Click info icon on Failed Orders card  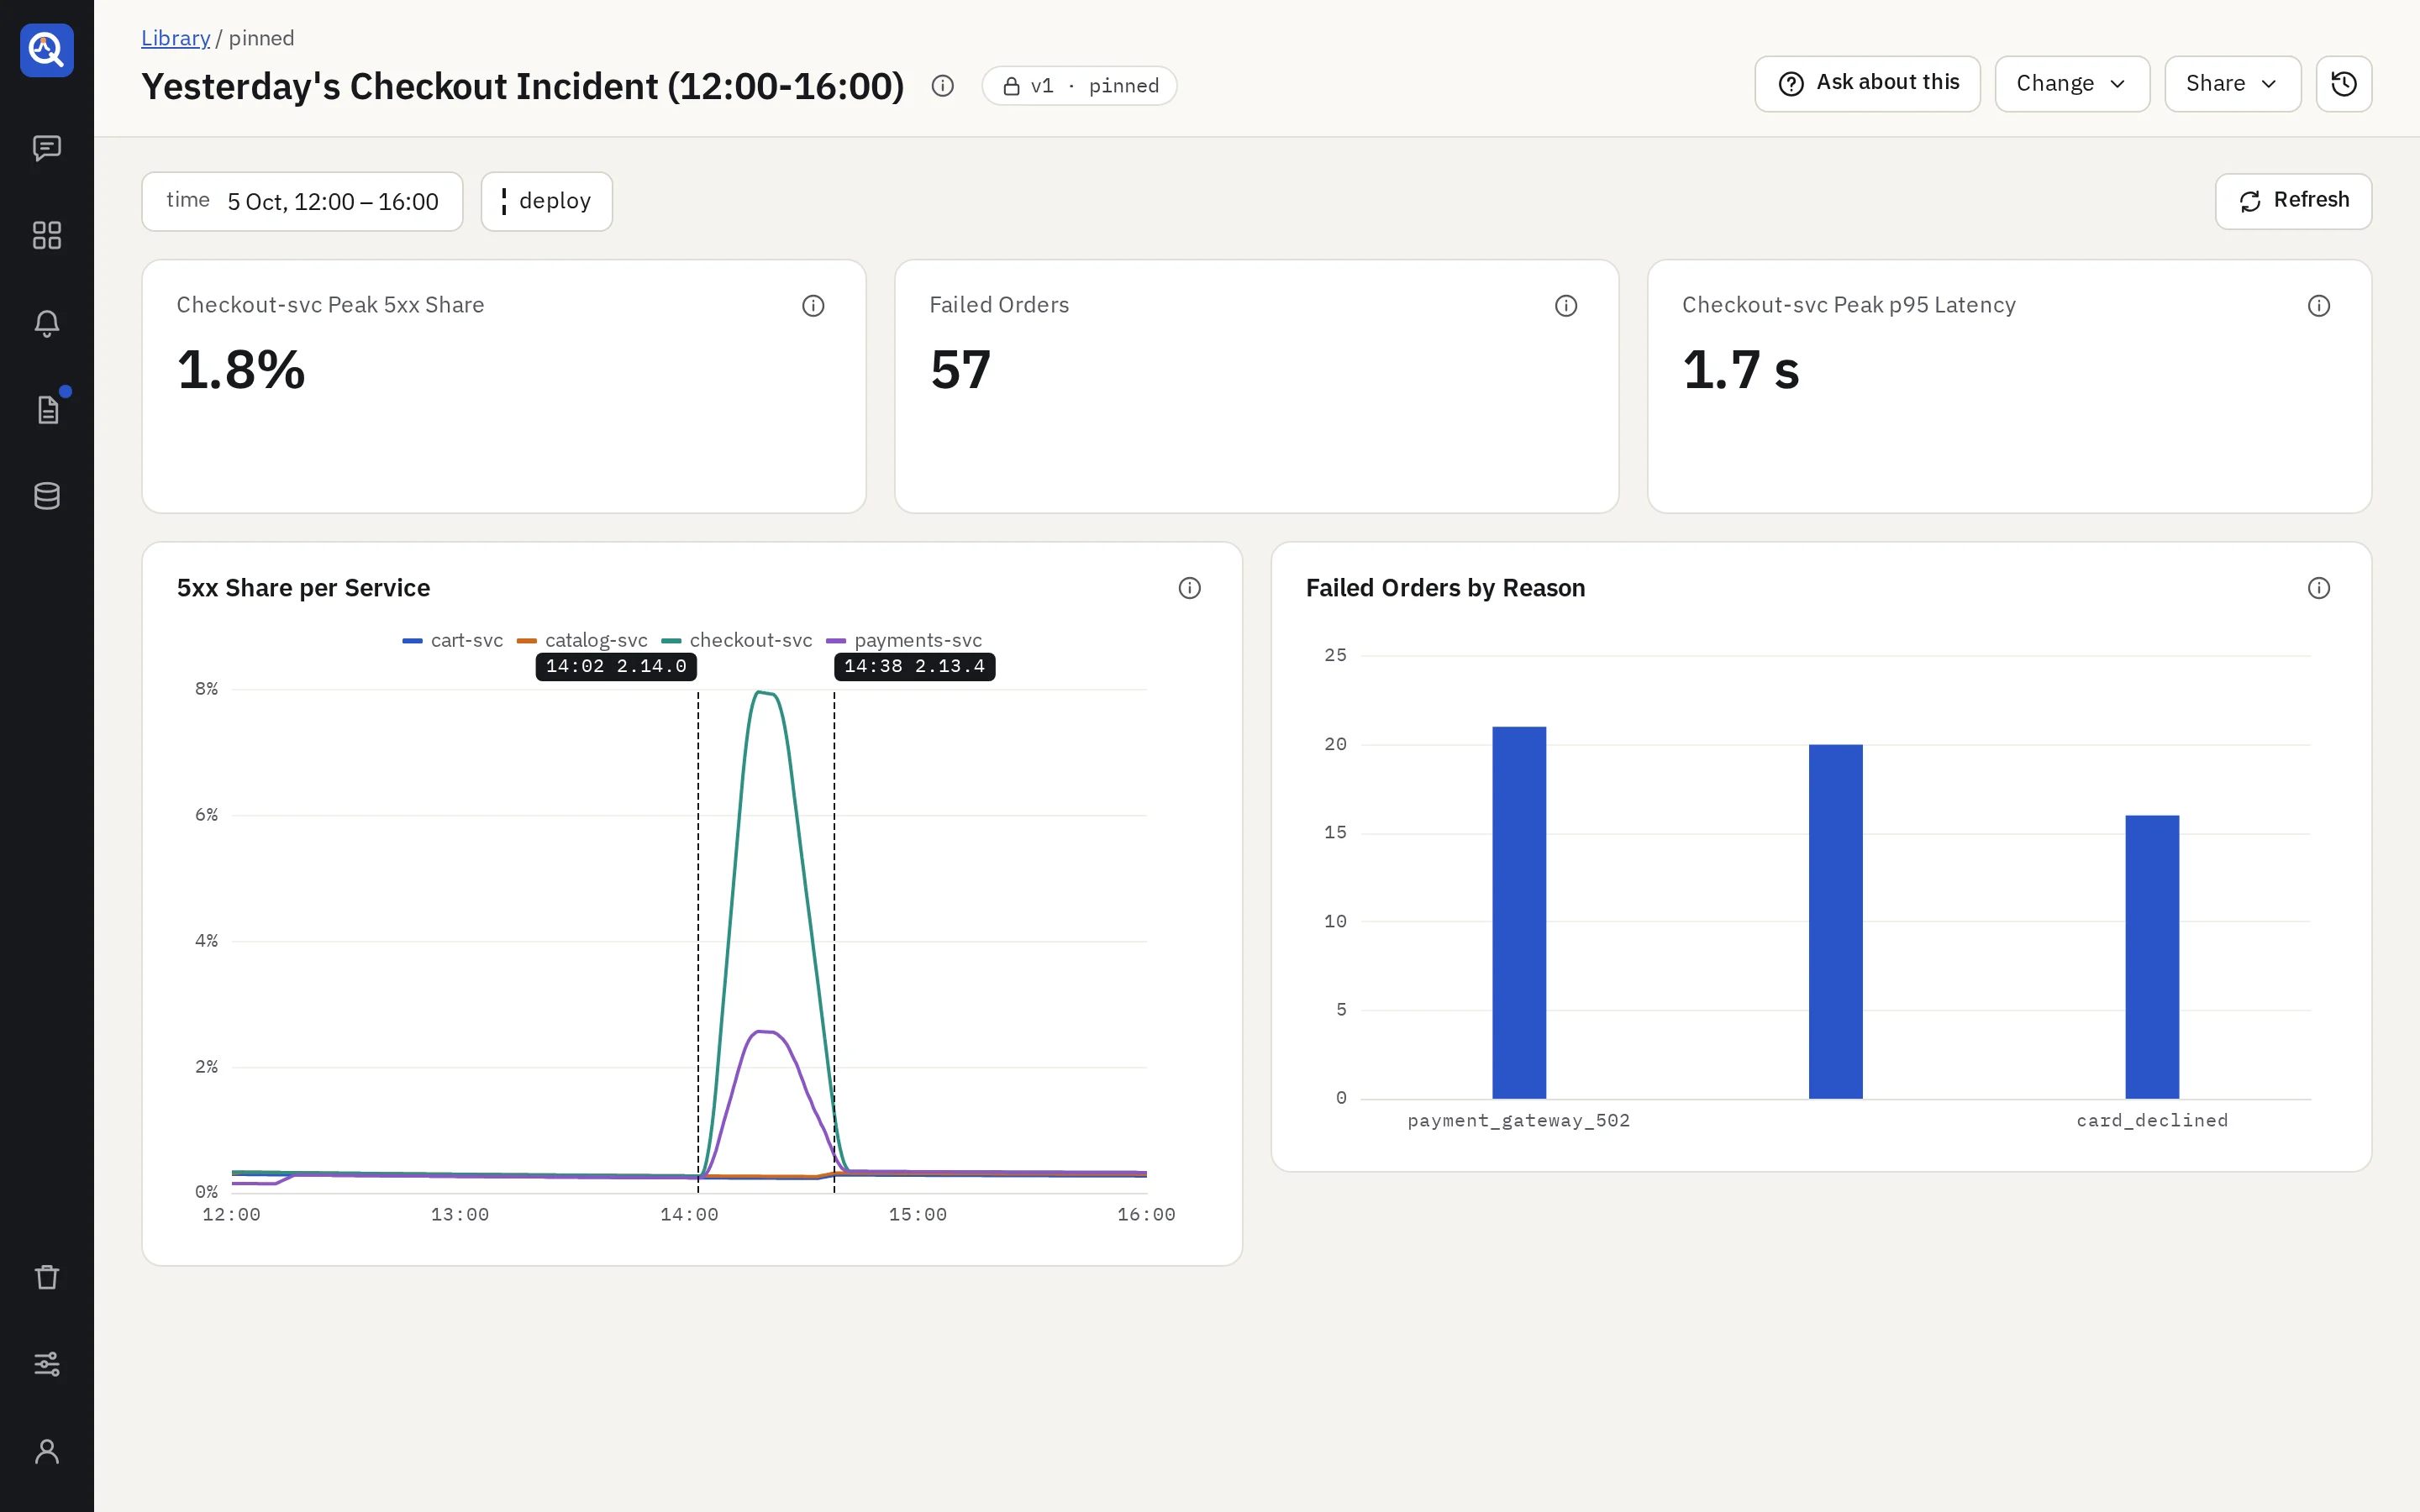coord(1566,306)
